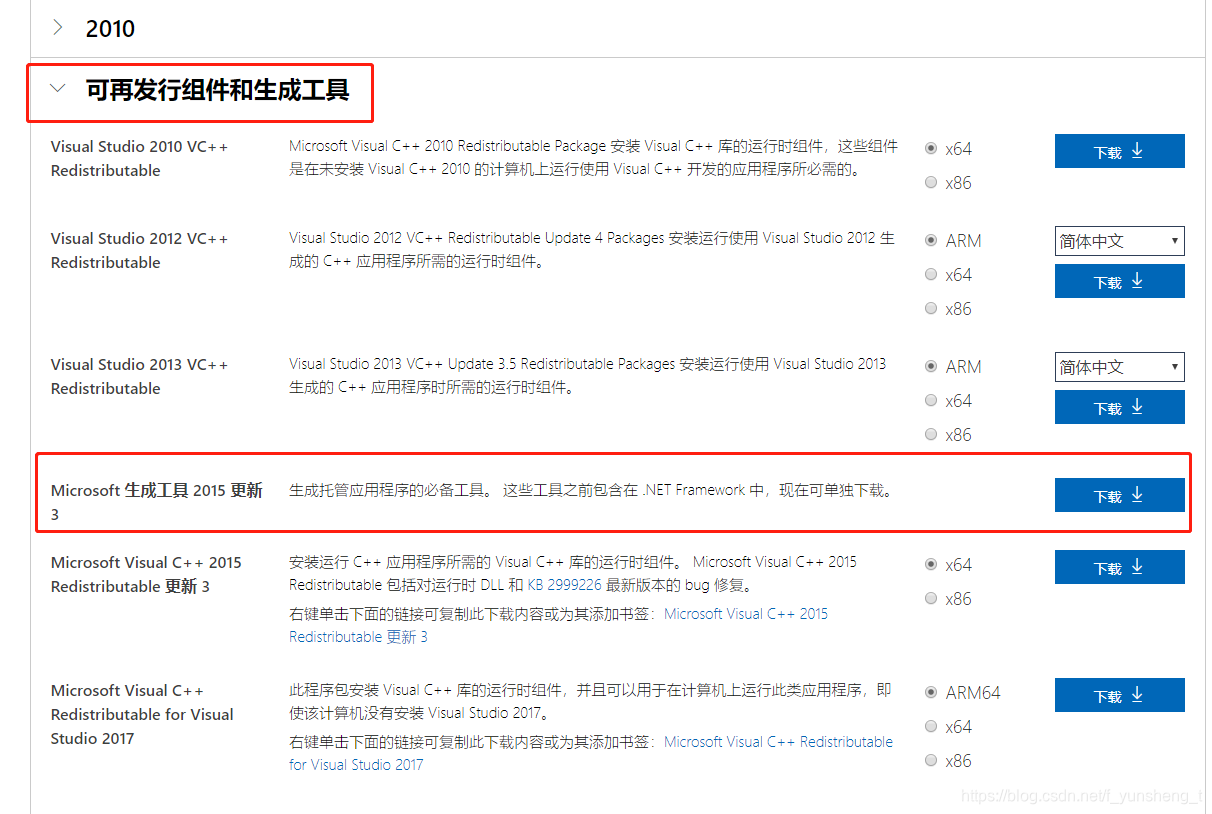Viewport: 1212px width, 814px height.
Task: Click Microsoft Visual C++ 2015 Redistributable 更新 3 title
Action: point(146,574)
